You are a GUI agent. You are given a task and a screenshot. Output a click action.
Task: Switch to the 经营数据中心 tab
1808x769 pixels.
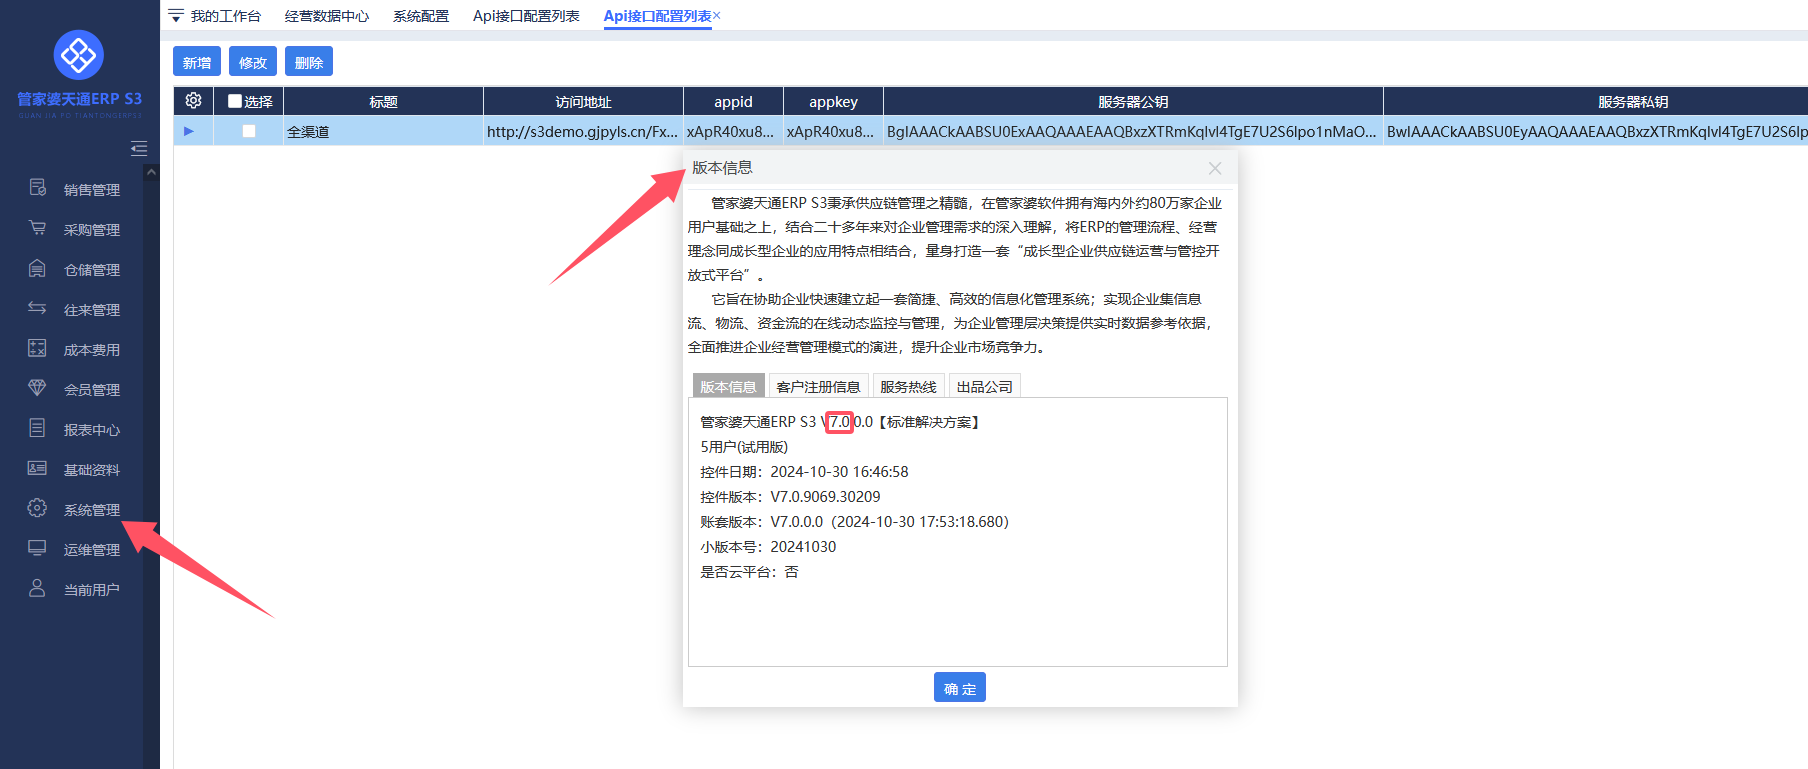[x=327, y=16]
